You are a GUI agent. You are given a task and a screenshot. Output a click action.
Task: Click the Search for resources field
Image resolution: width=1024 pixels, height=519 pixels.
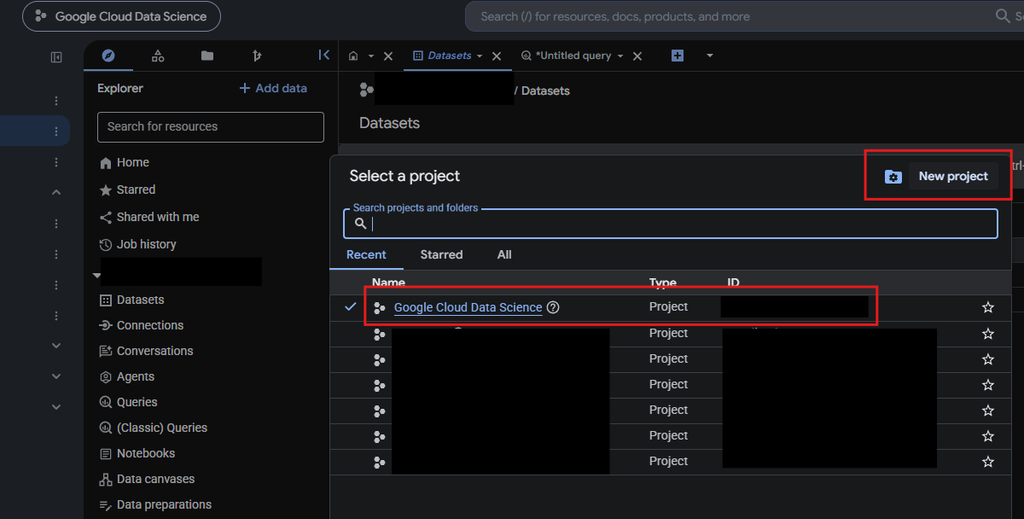(210, 127)
